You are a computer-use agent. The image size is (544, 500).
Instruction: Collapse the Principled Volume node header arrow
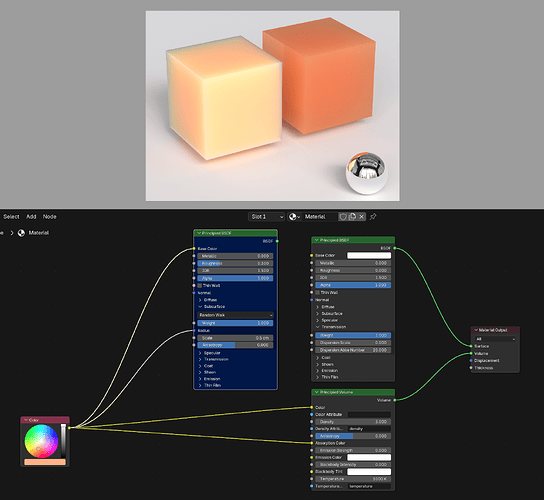click(316, 392)
